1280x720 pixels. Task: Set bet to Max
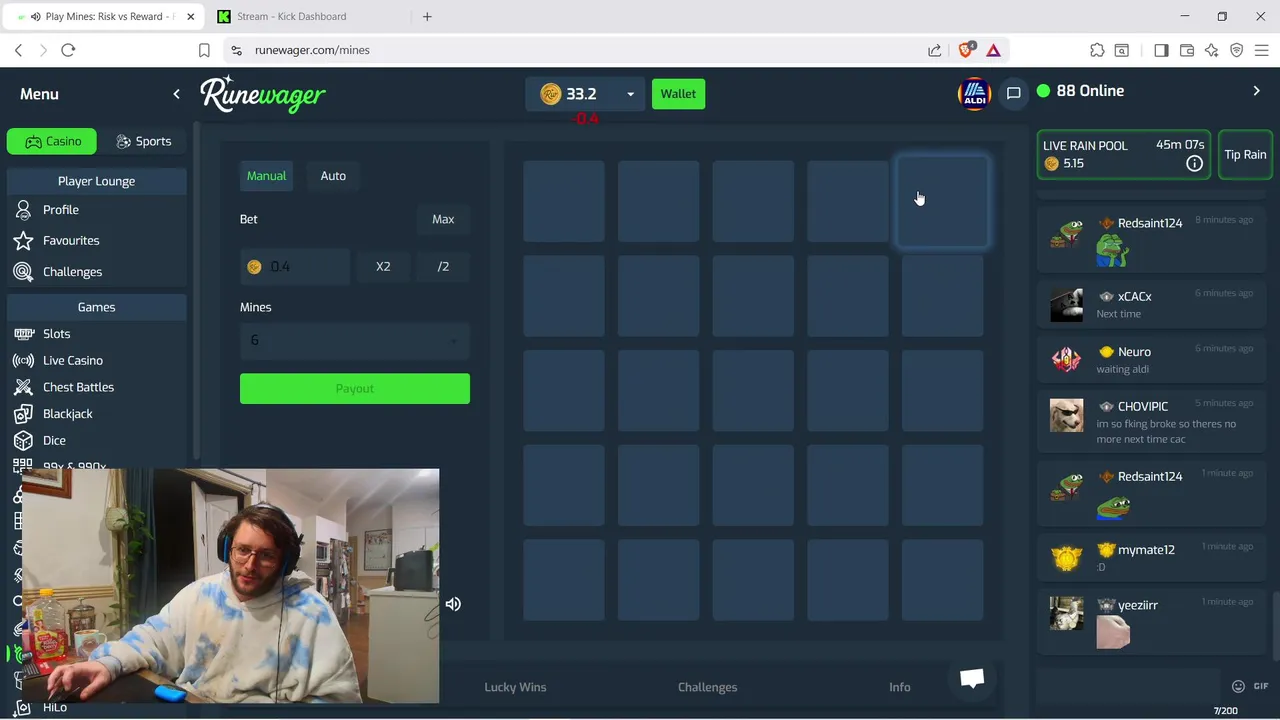coord(443,219)
